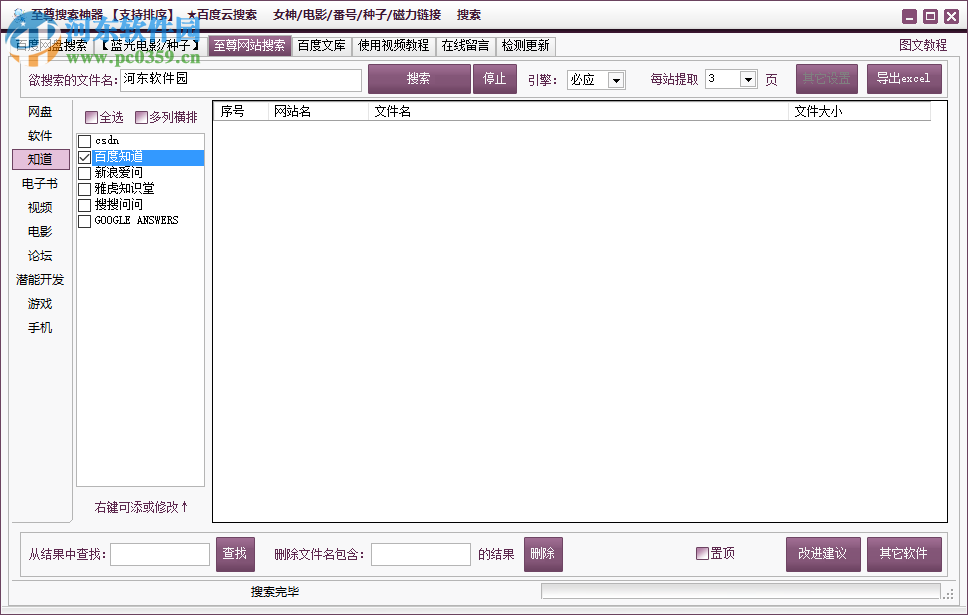Screen dimensions: 968x615
Task: Click the 删除文件名包含 input field
Action: click(421, 554)
